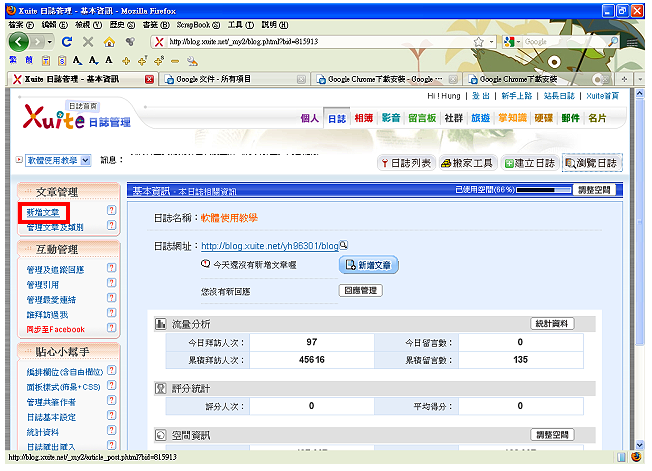Screen dimensions: 652x471
Task: Click the 登出 link at top
Action: click(x=481, y=96)
